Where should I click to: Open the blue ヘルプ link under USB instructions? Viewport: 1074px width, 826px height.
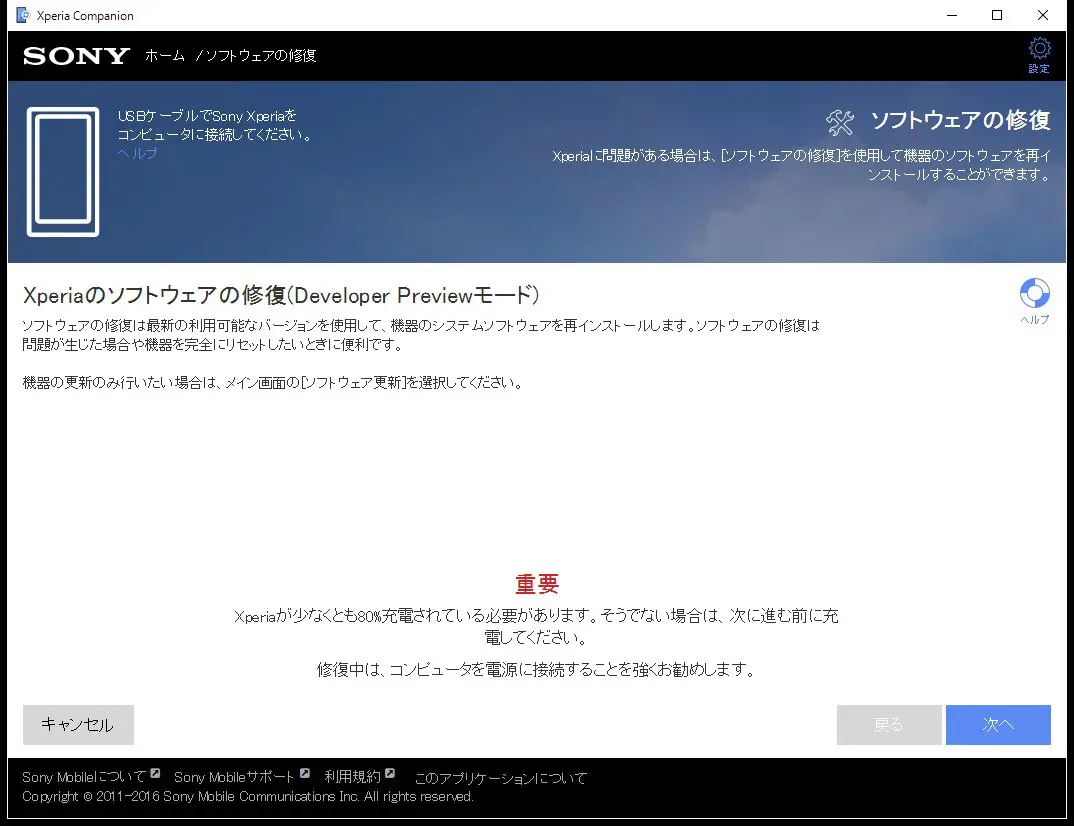137,153
